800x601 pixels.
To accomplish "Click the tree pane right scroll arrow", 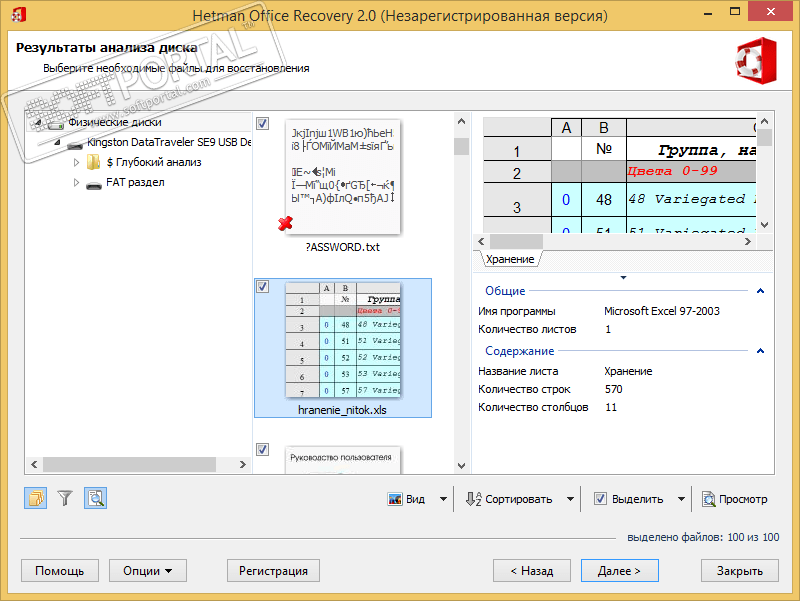I will tap(243, 464).
